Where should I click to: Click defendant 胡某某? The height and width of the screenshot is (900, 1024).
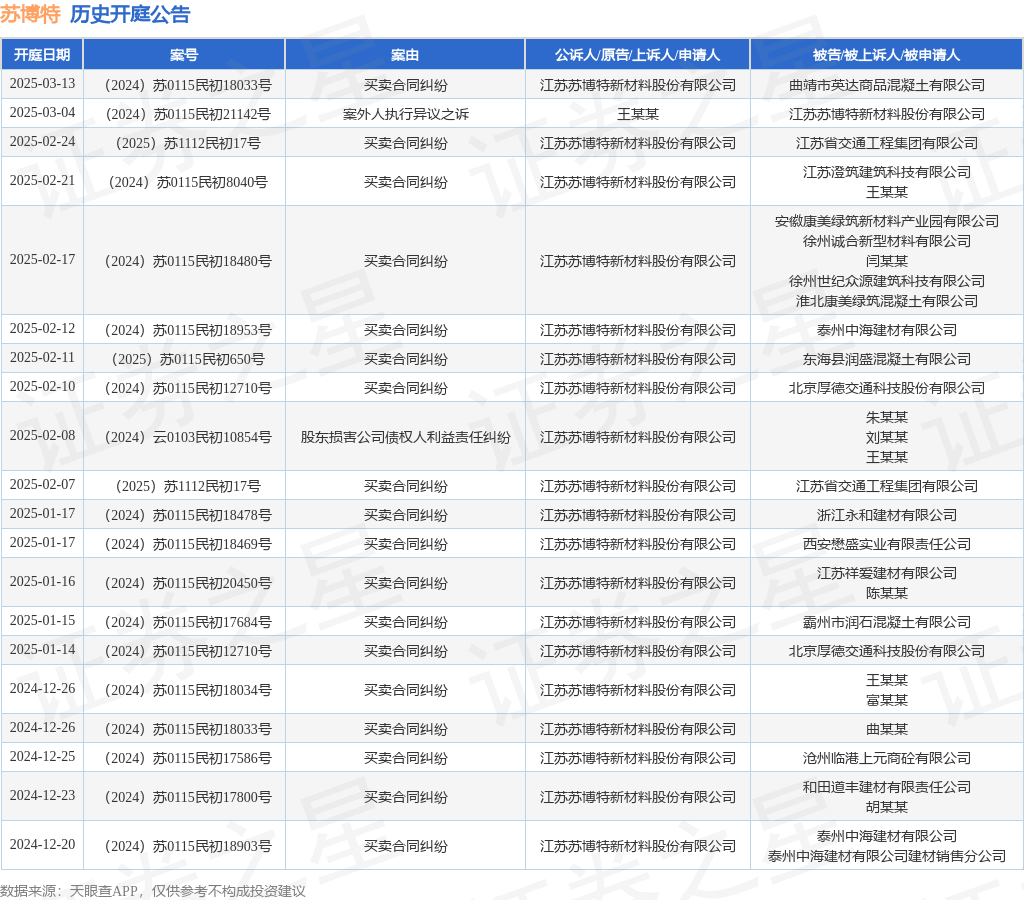point(887,807)
